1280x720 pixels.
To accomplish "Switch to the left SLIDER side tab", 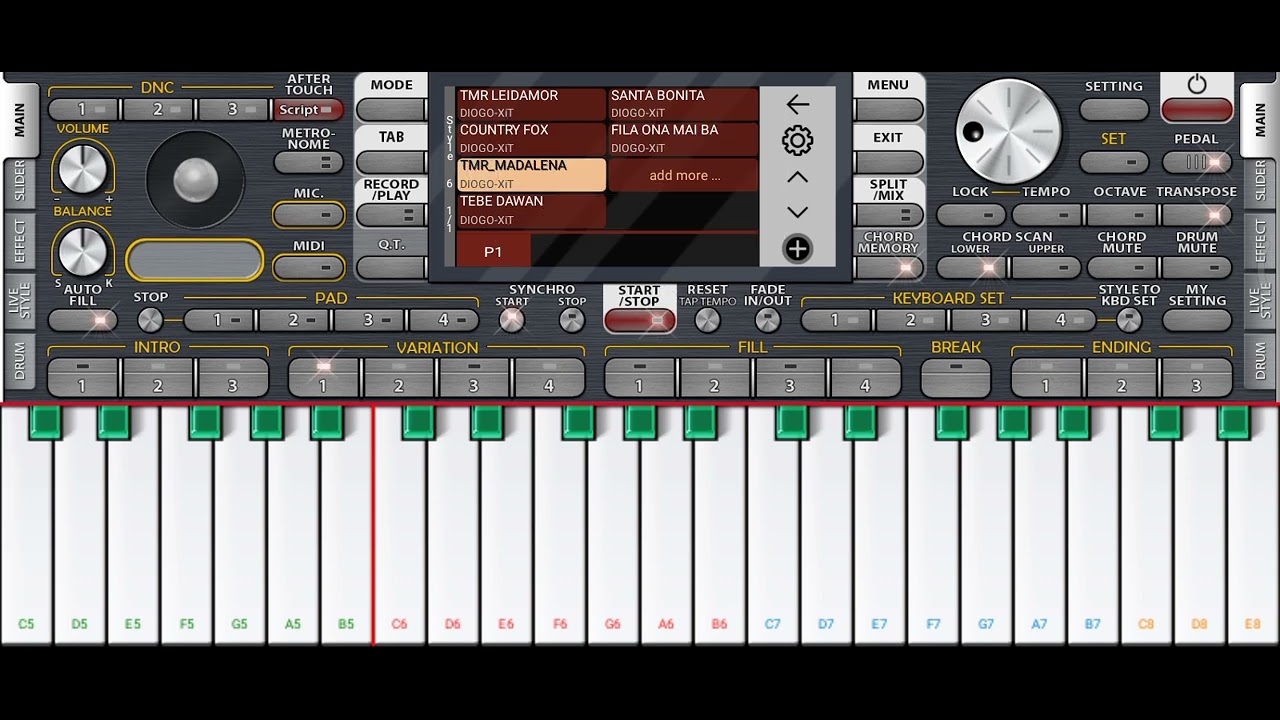I will (20, 181).
